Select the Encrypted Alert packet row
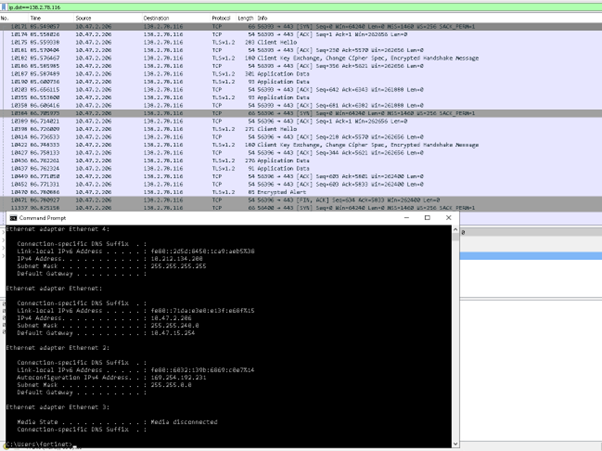 click(x=200, y=192)
